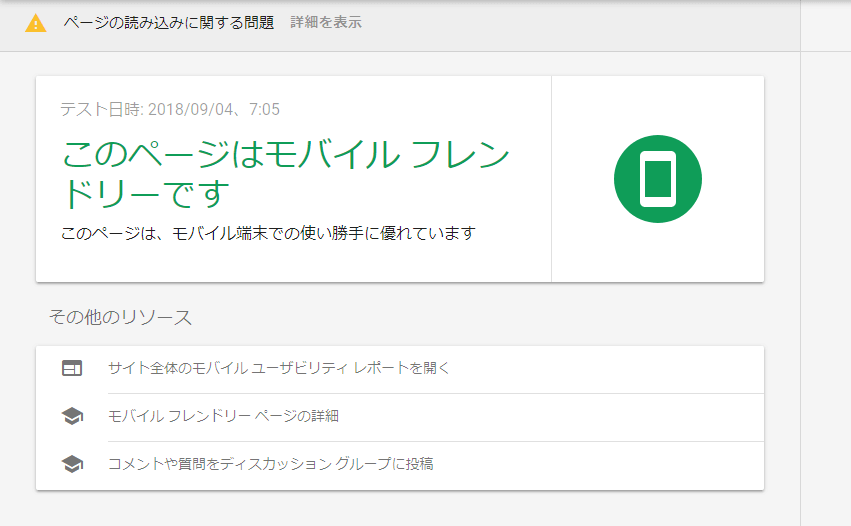Click the このページはモバイル フレンドリーです headline
The width and height of the screenshot is (851, 526).
285,174
